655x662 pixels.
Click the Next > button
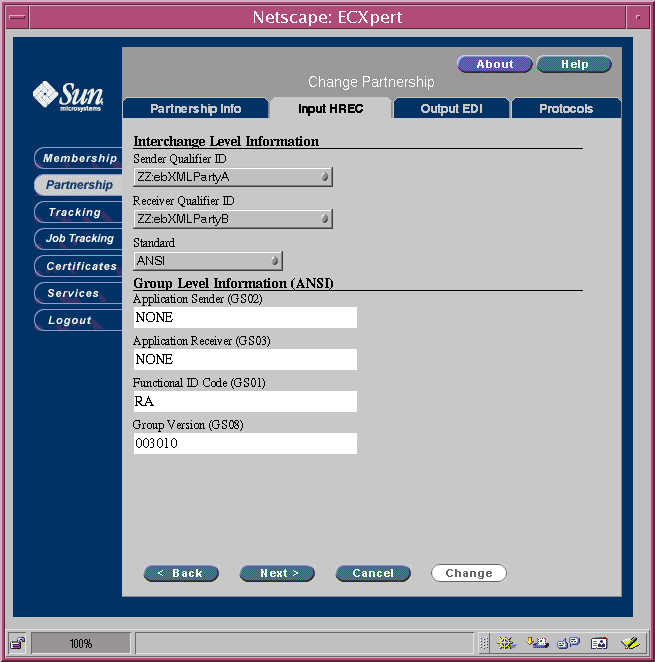[x=277, y=573]
